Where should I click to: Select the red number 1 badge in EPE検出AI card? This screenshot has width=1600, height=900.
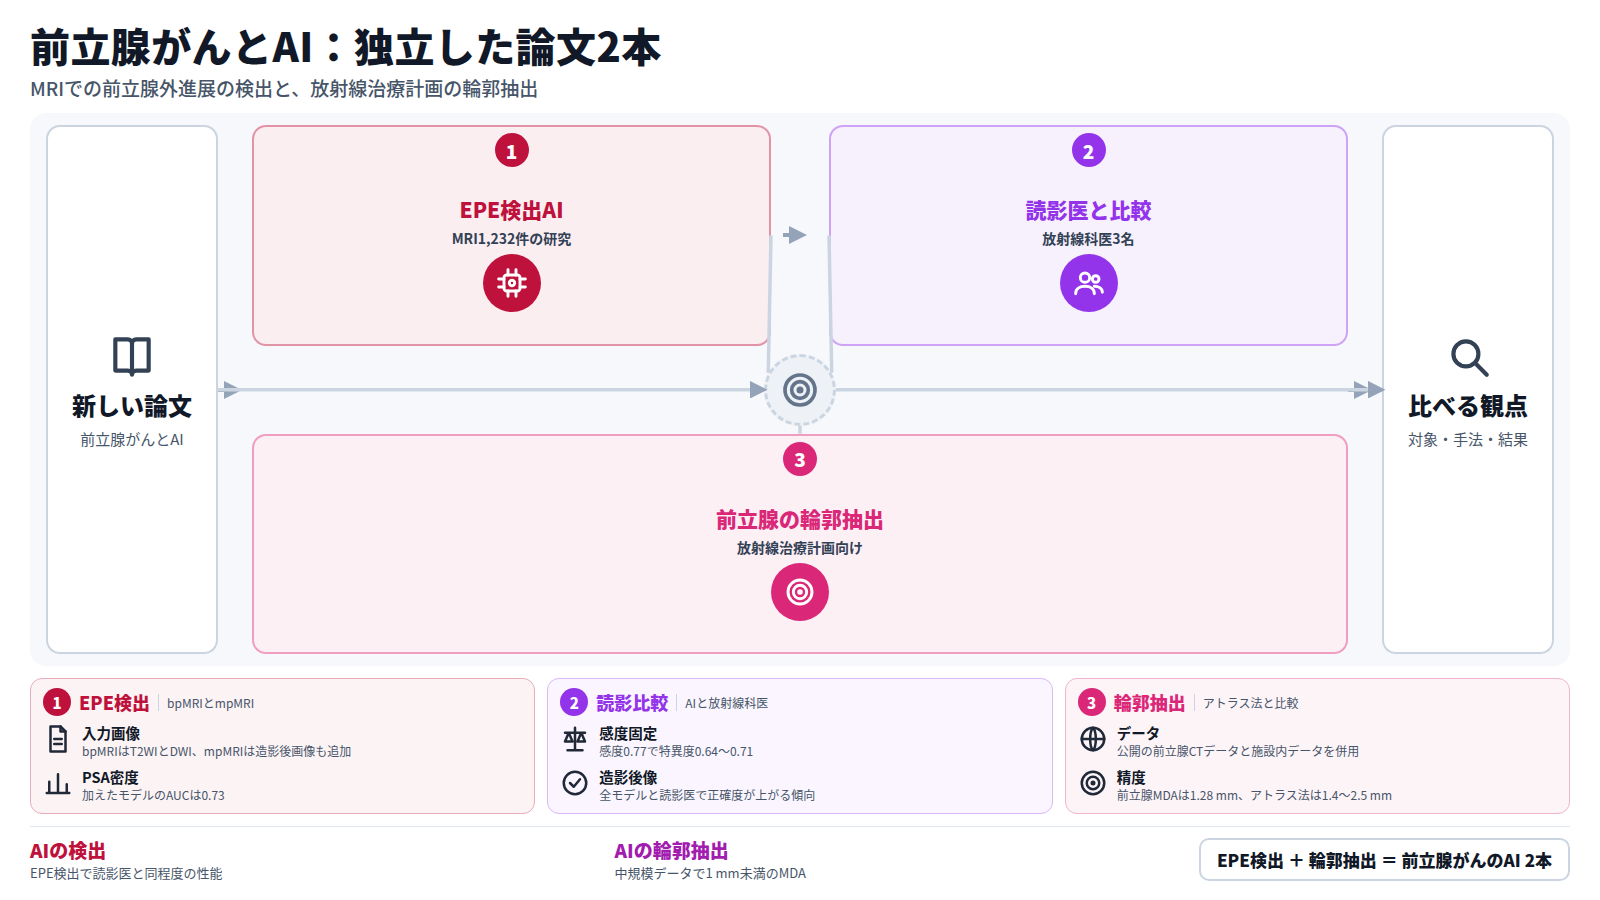512,151
